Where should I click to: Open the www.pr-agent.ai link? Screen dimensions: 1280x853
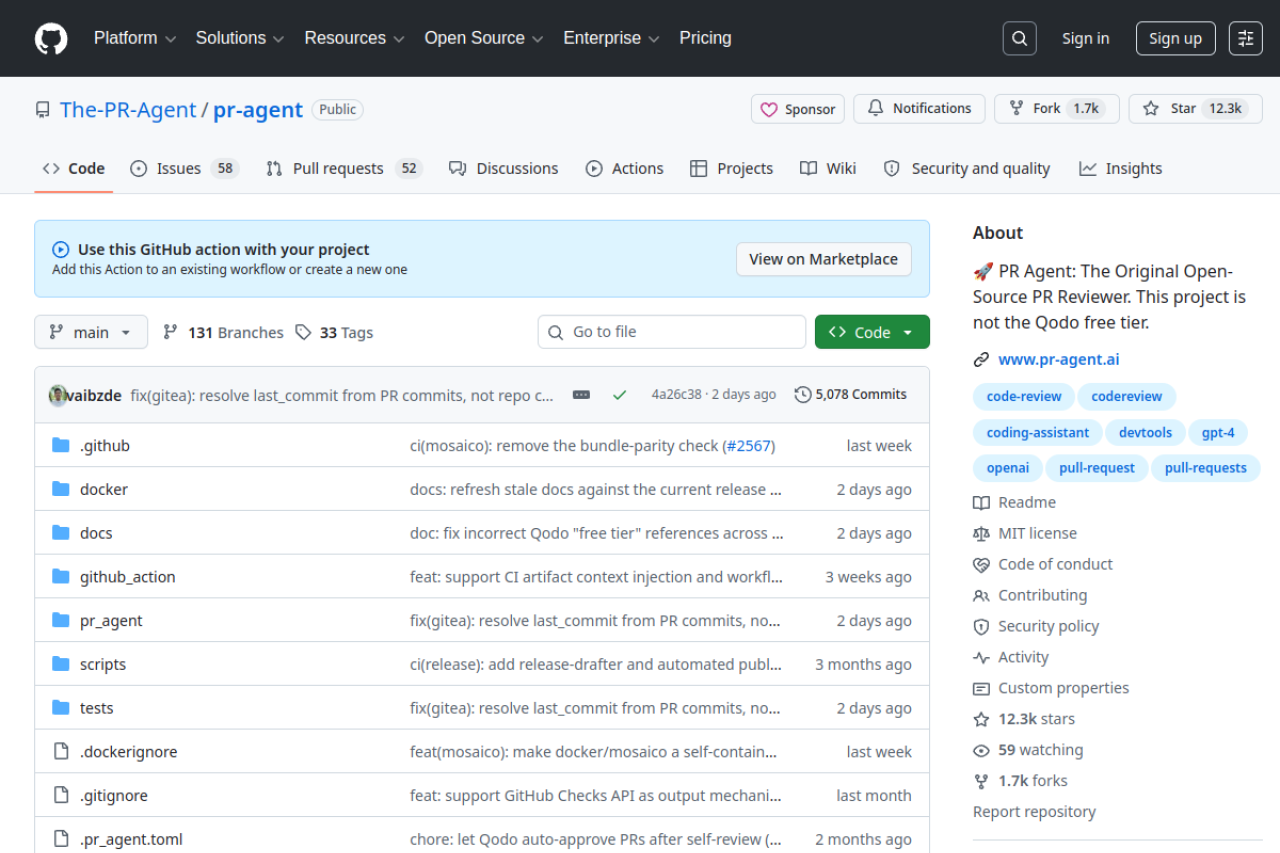coord(1058,360)
